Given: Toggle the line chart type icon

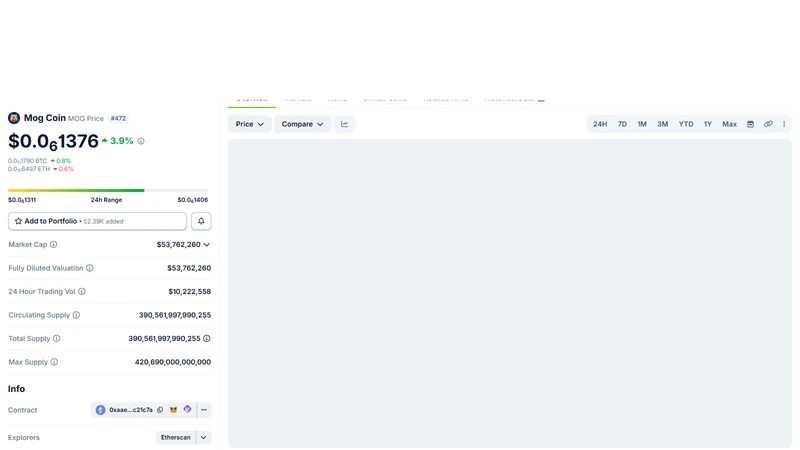Looking at the screenshot, I should [345, 124].
